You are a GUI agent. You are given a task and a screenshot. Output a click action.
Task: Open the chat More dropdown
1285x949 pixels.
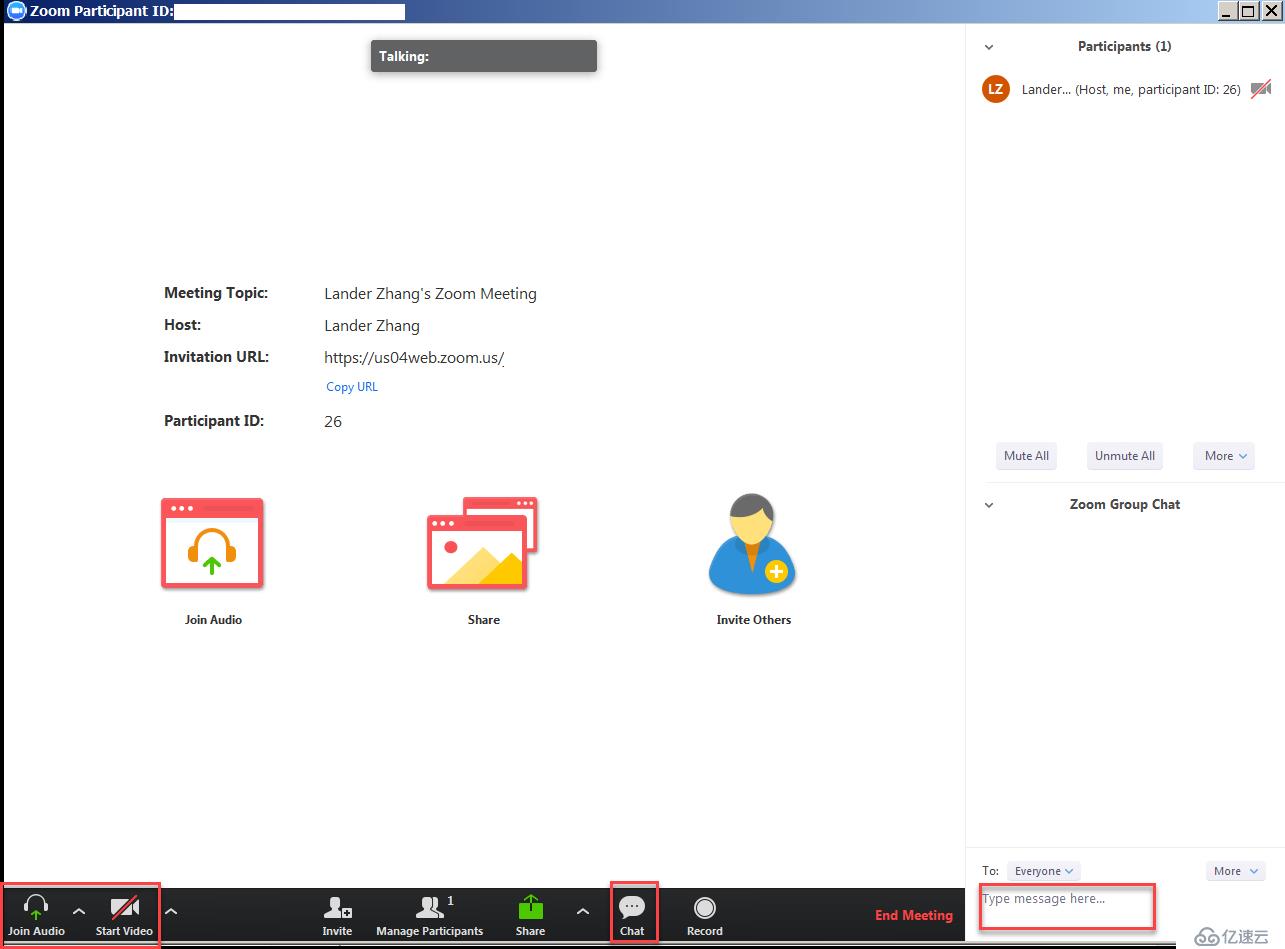1235,871
